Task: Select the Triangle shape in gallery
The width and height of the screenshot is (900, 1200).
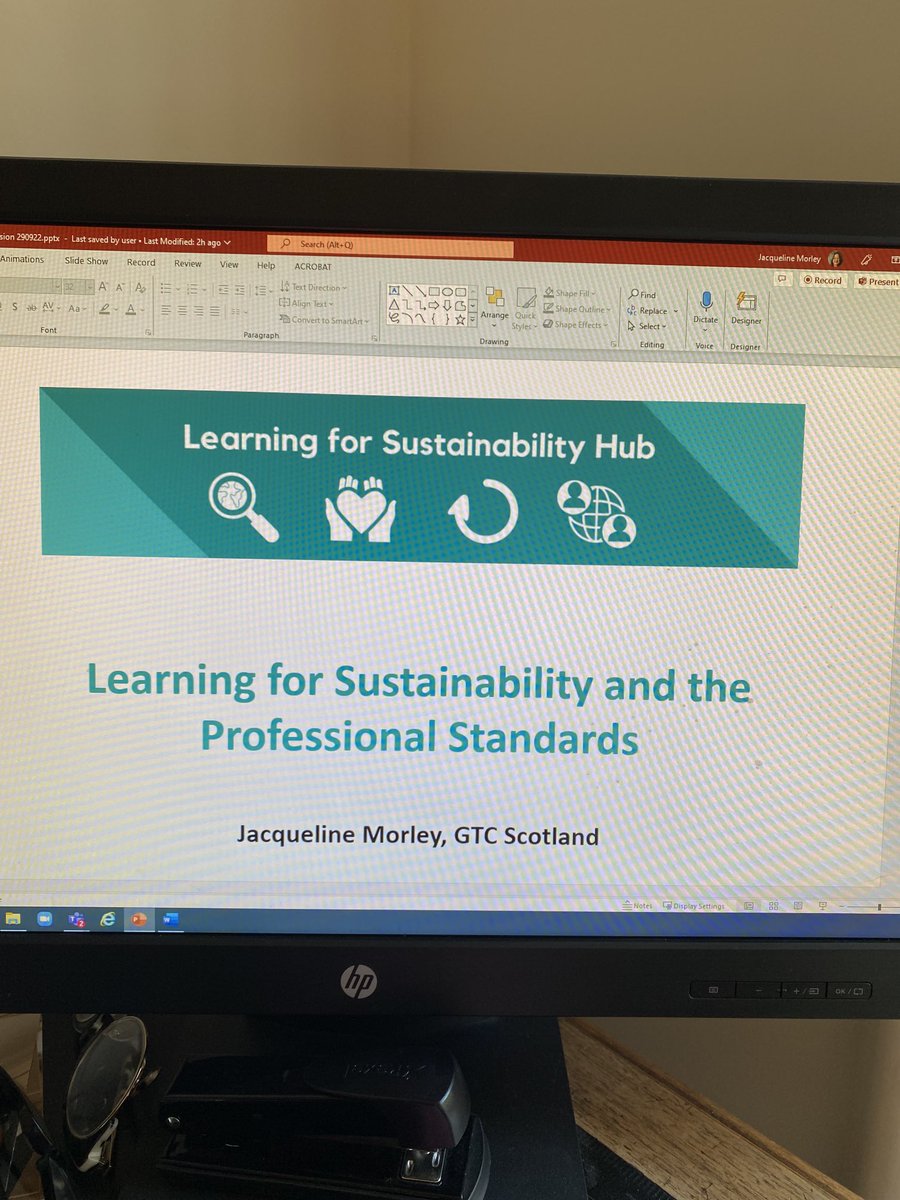Action: 395,304
